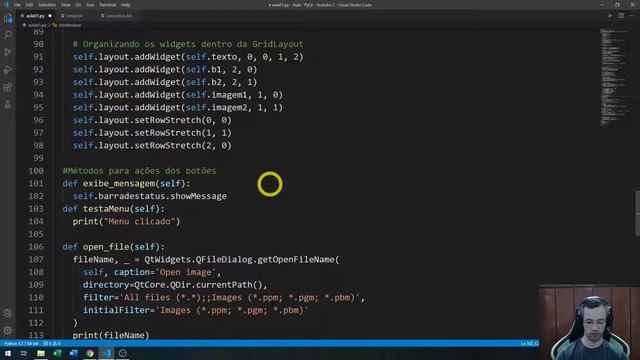Click the vertical editor scrollbar thumb
Screen dimensions: 640x360
coord(637,213)
